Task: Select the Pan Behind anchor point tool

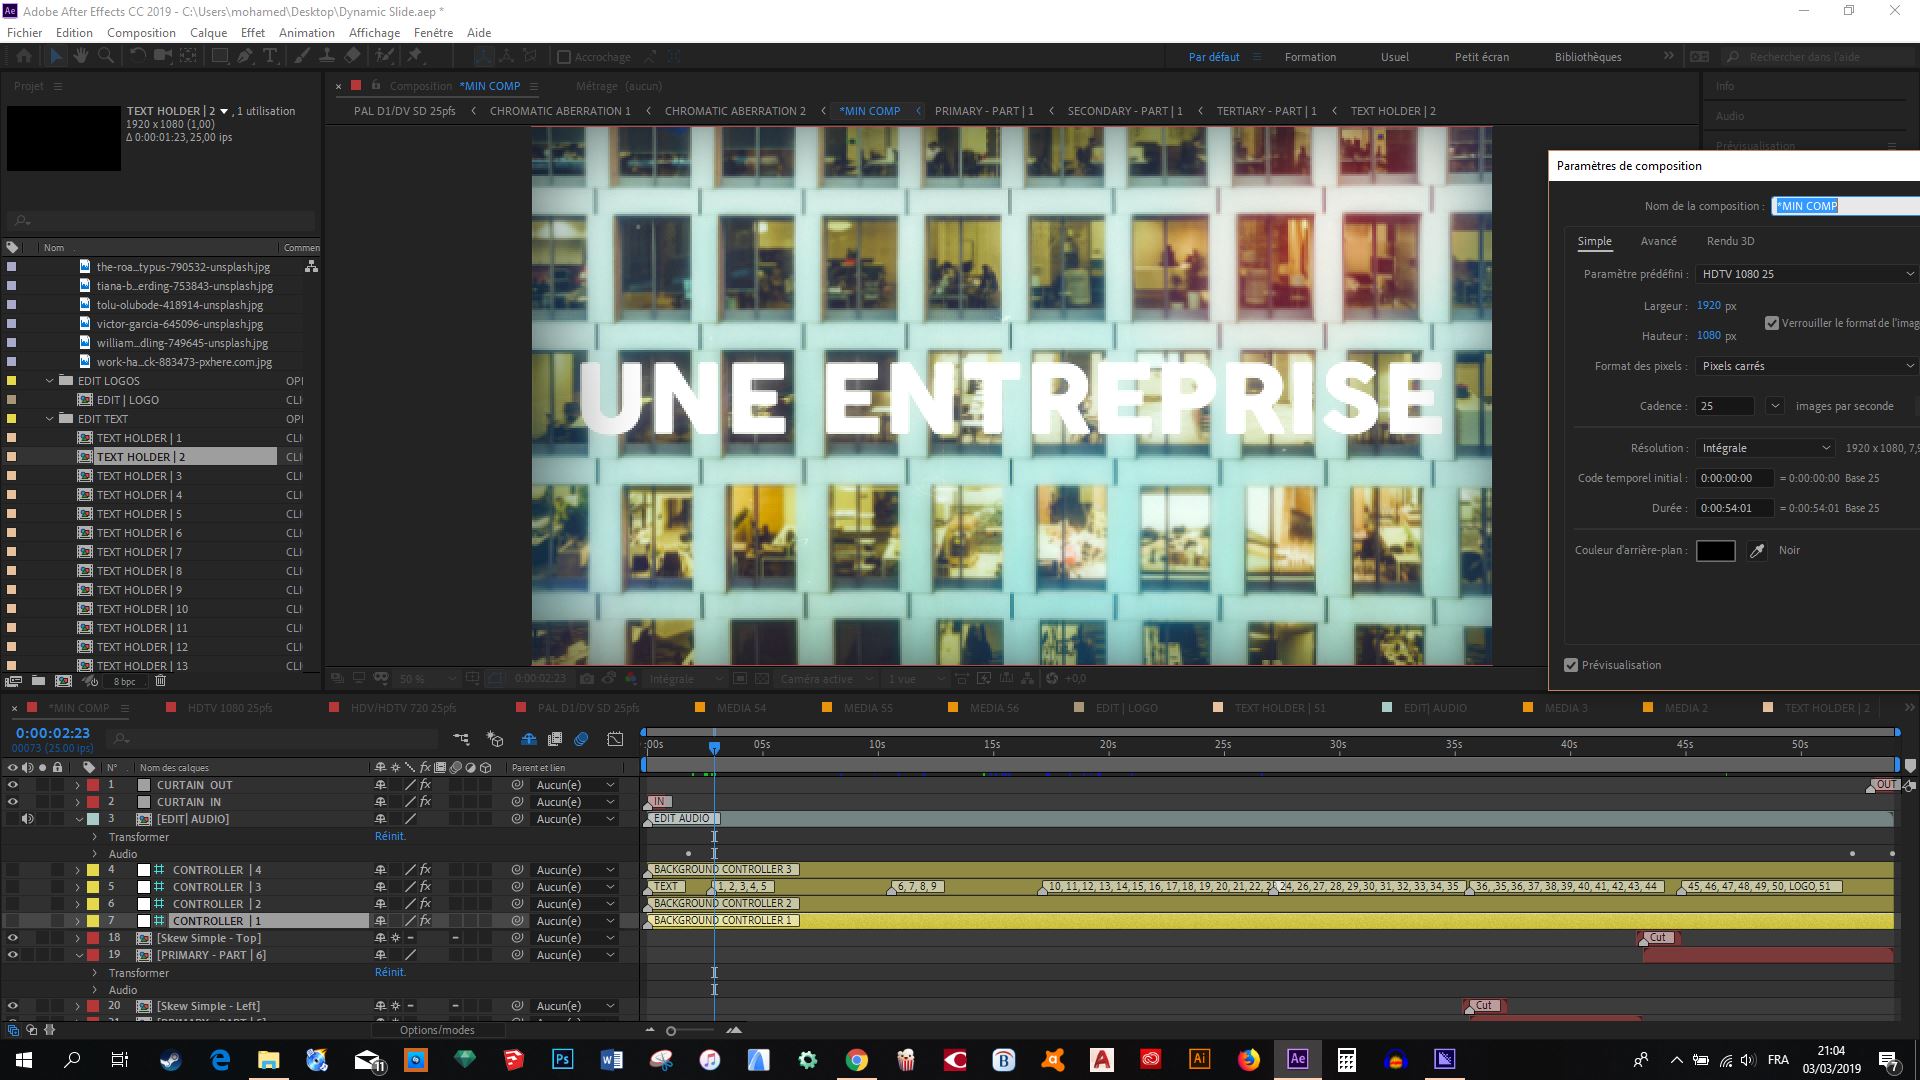Action: [x=188, y=56]
